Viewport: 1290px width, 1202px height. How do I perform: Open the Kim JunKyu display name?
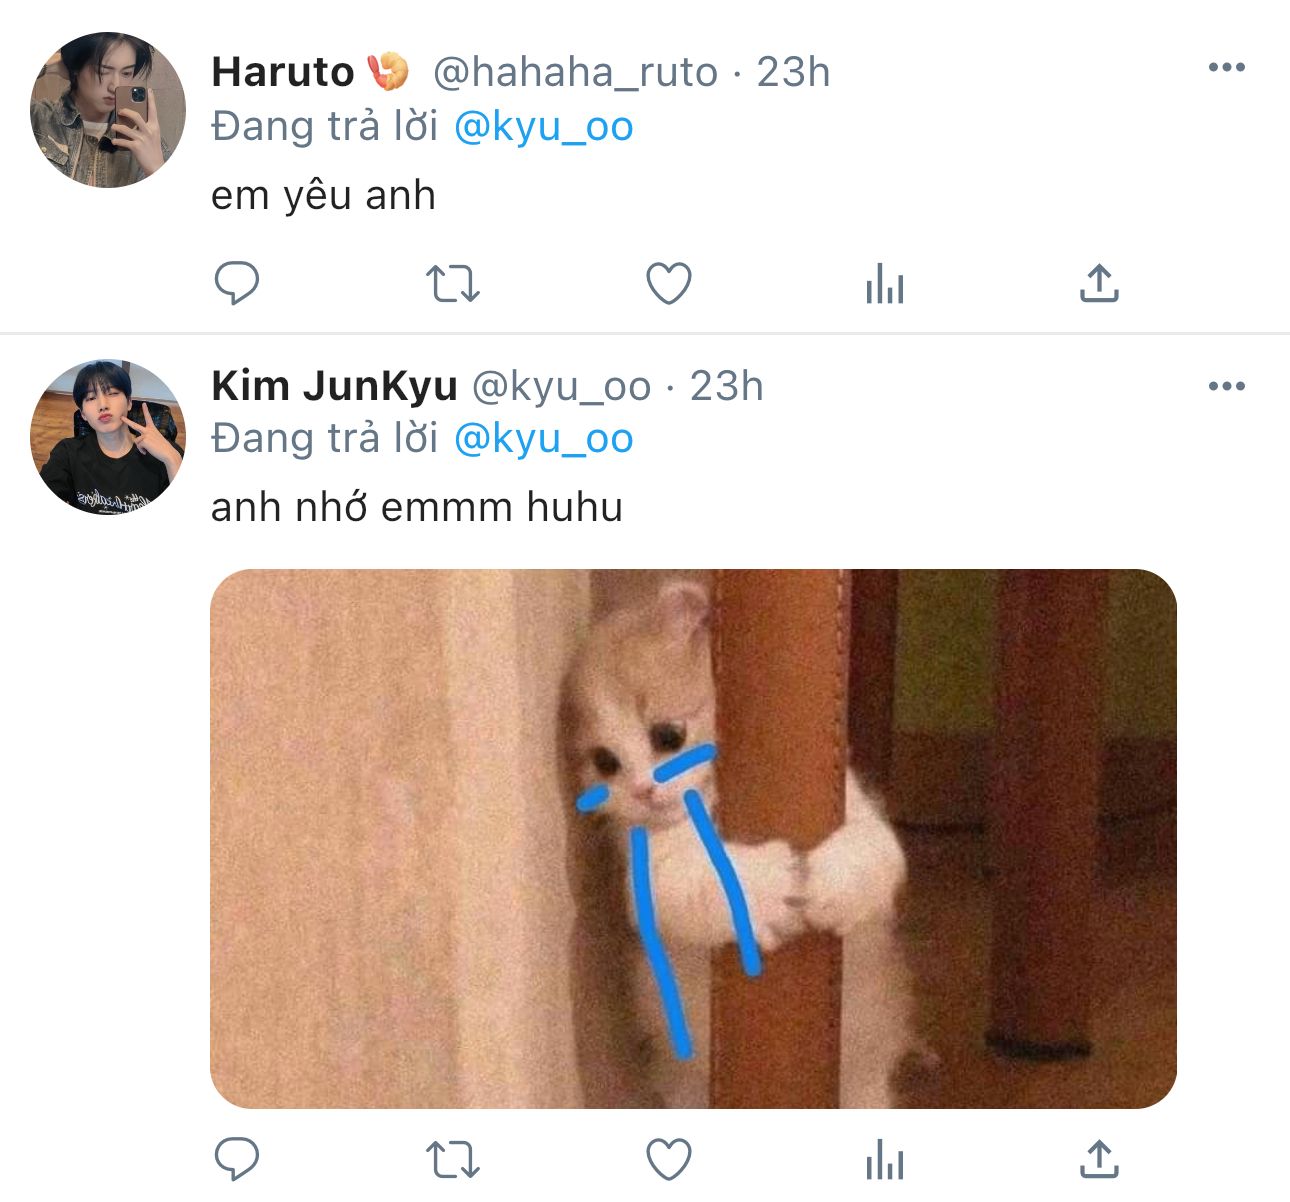334,386
